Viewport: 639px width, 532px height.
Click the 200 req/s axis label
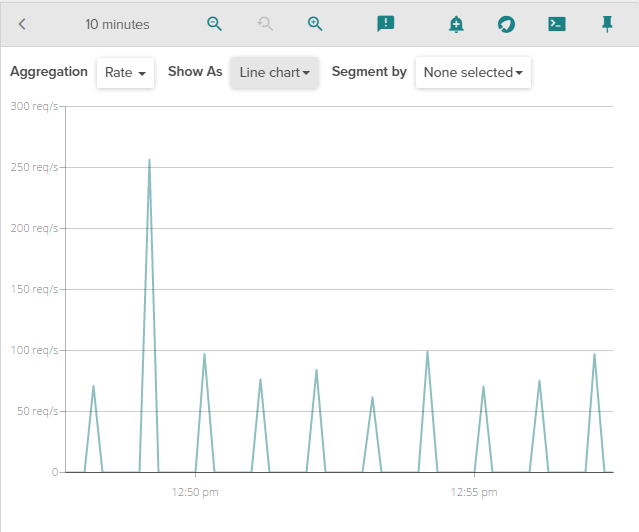[35, 228]
